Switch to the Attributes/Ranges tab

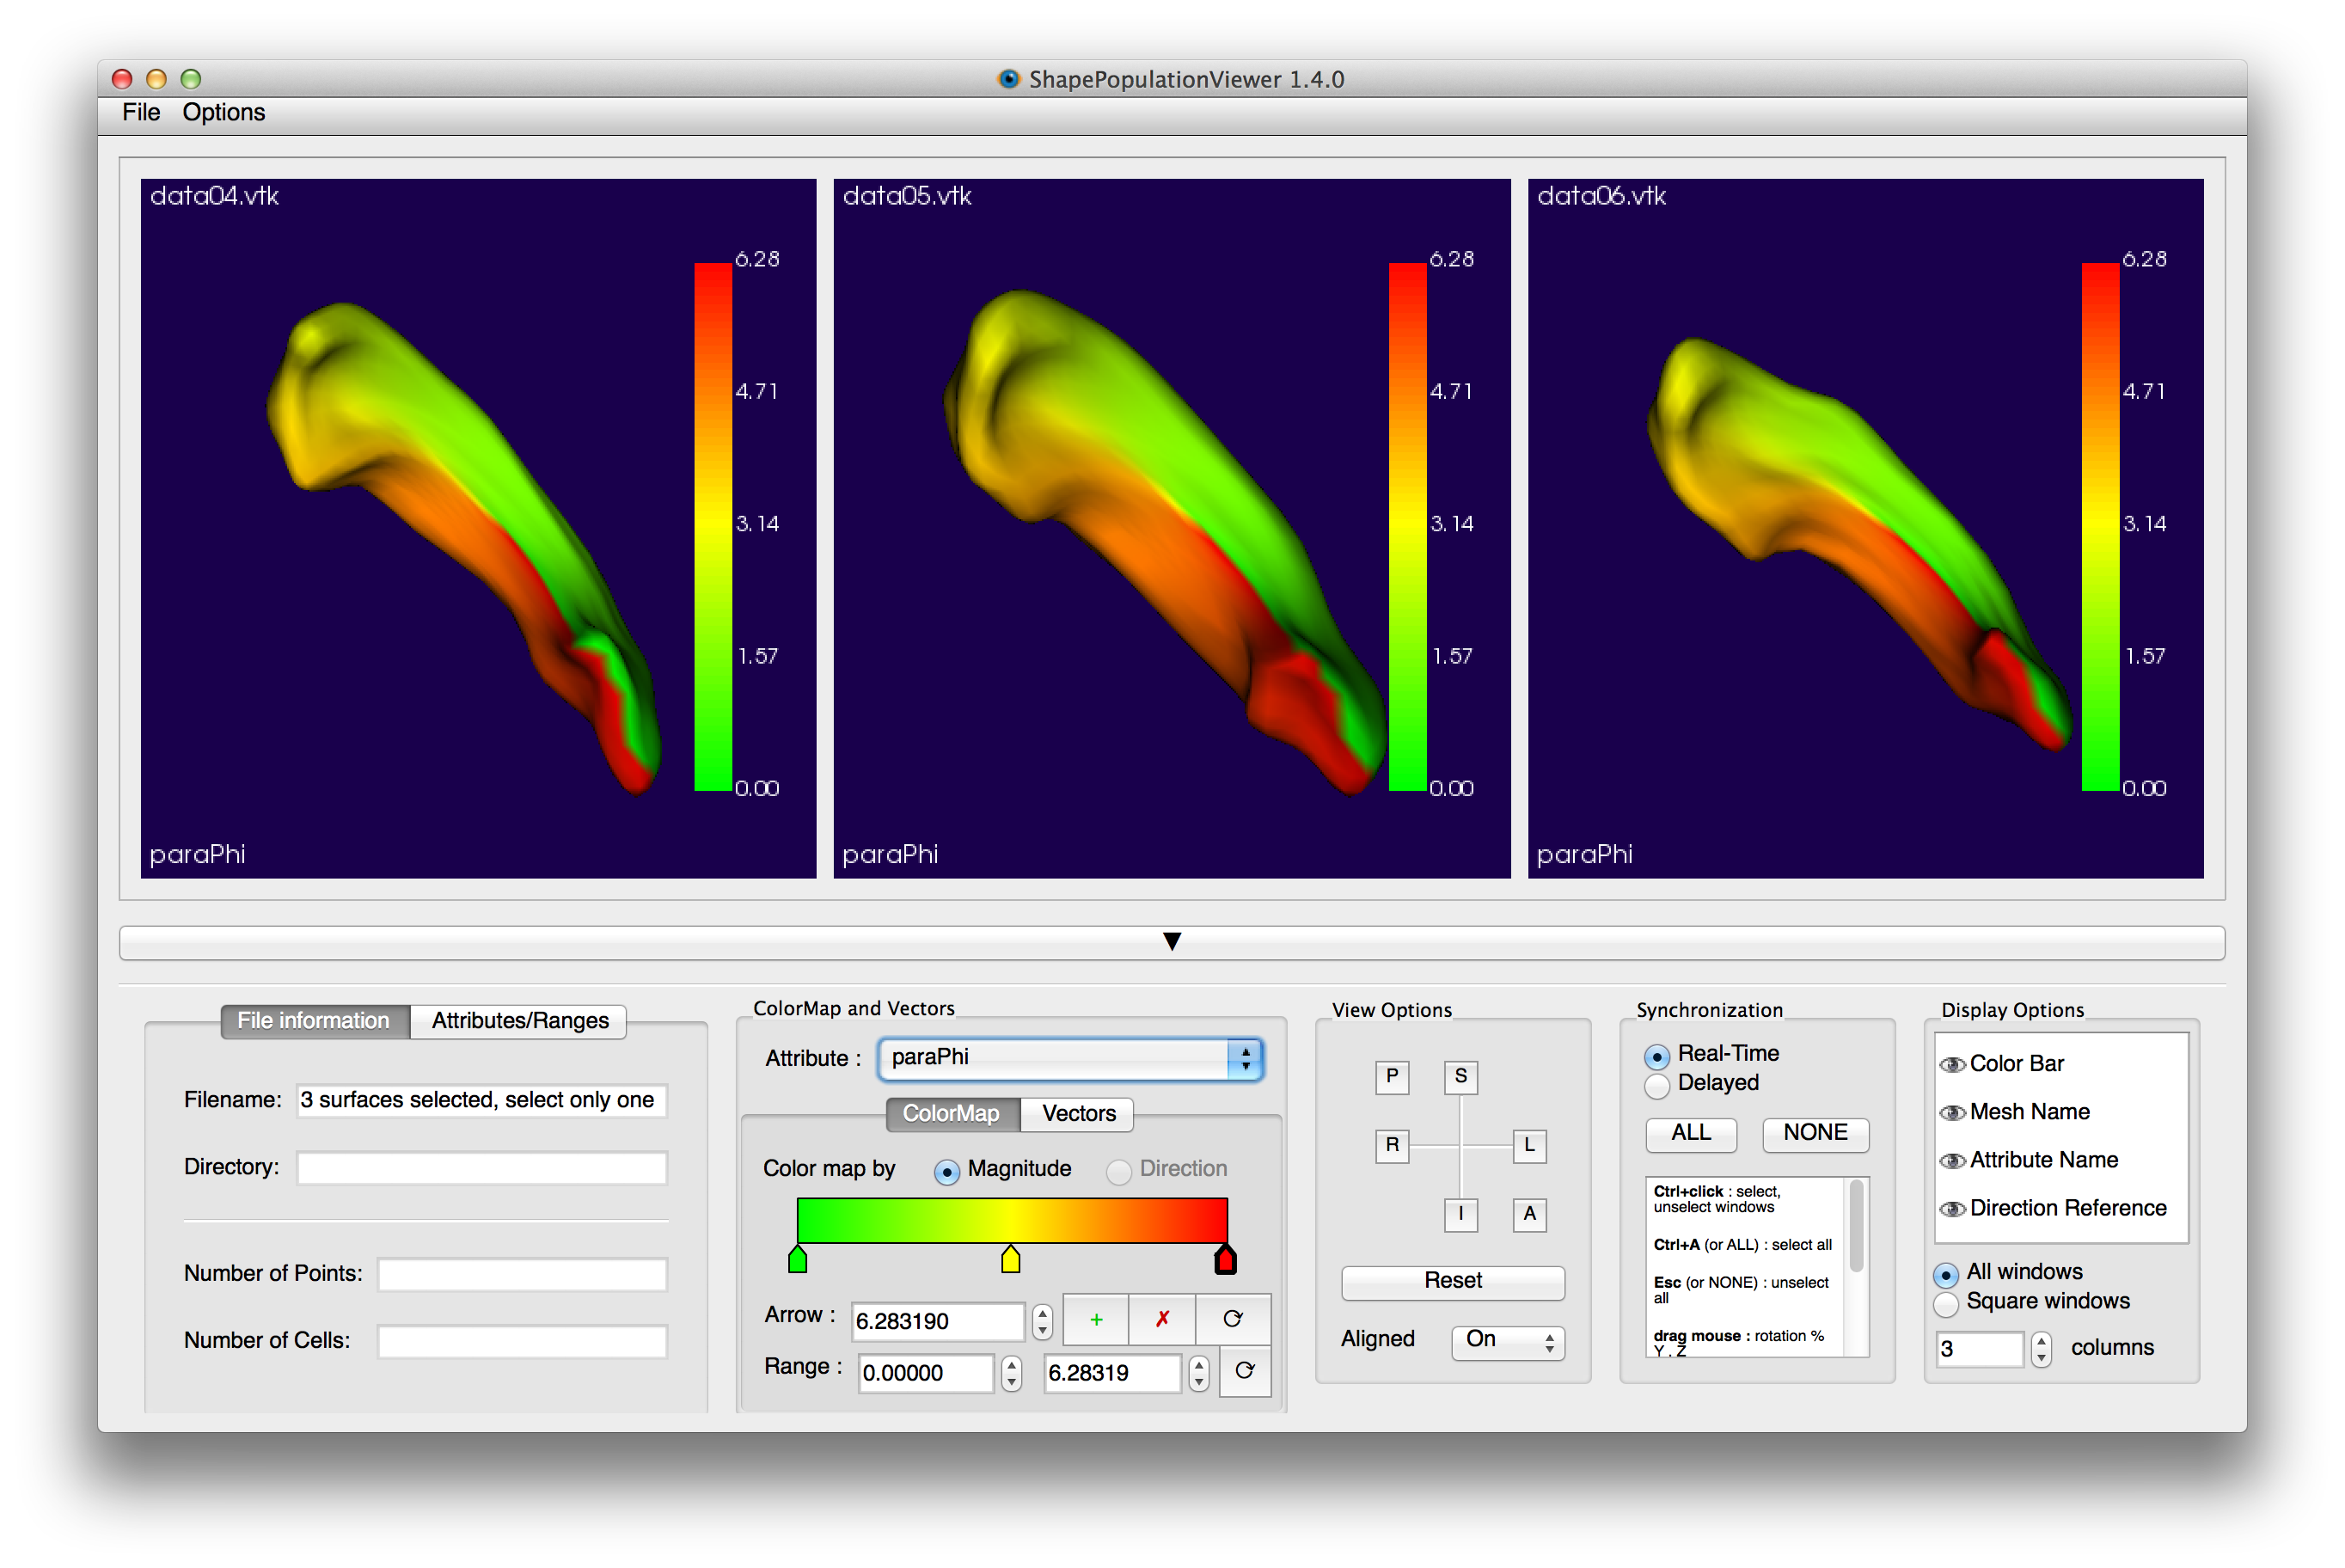coord(519,1021)
